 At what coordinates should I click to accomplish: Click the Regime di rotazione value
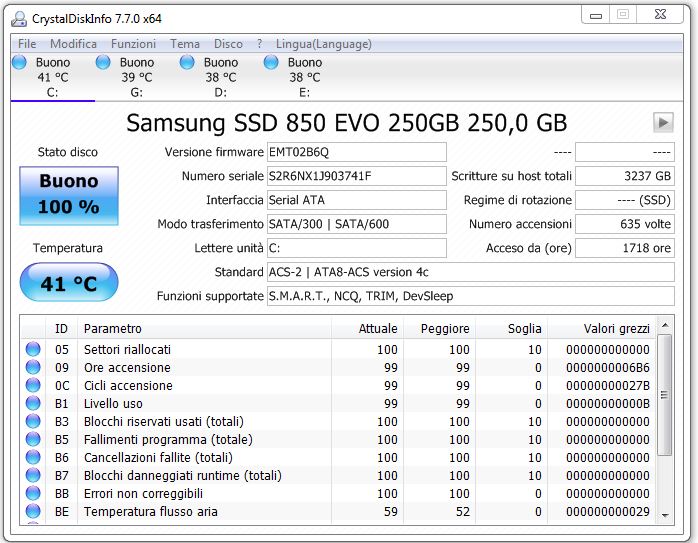tap(625, 200)
